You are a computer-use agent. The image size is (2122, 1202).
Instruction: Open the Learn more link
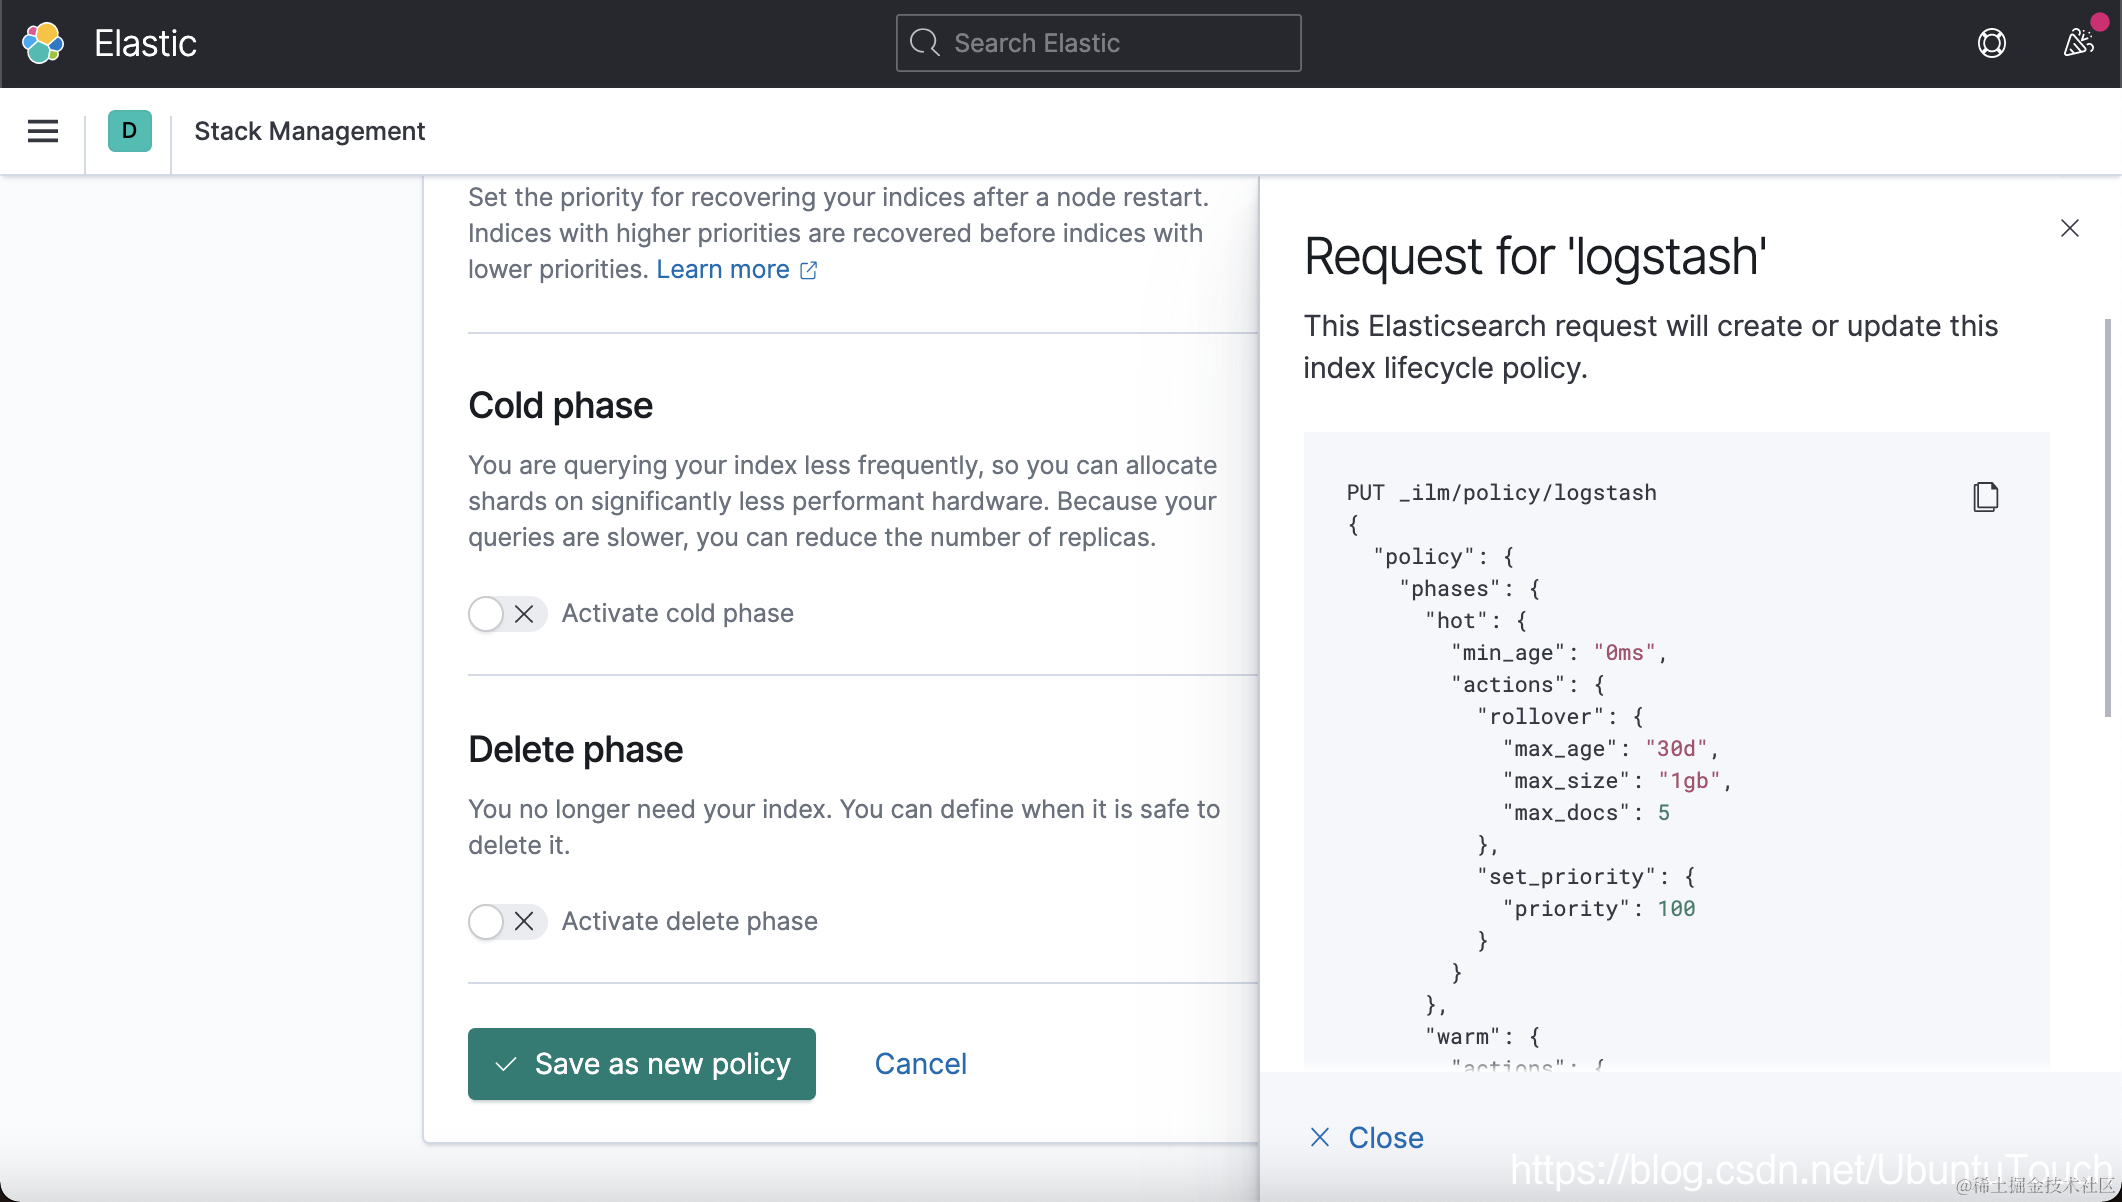(x=722, y=269)
